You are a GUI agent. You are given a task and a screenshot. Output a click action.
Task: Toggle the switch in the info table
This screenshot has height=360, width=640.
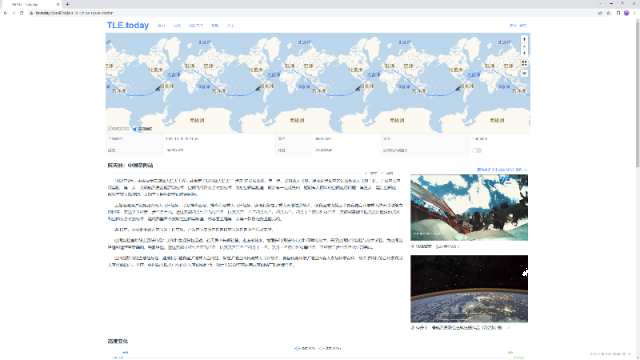[477, 151]
